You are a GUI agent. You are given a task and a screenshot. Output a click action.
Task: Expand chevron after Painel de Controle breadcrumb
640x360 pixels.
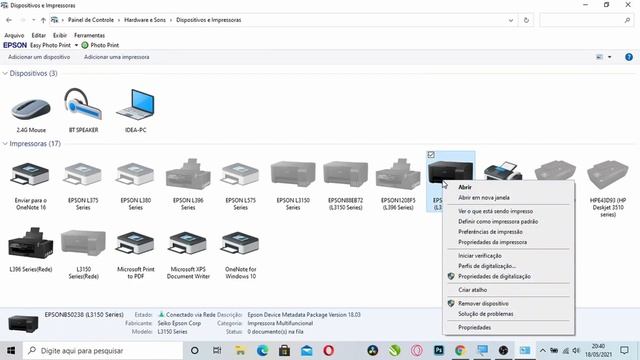point(119,20)
